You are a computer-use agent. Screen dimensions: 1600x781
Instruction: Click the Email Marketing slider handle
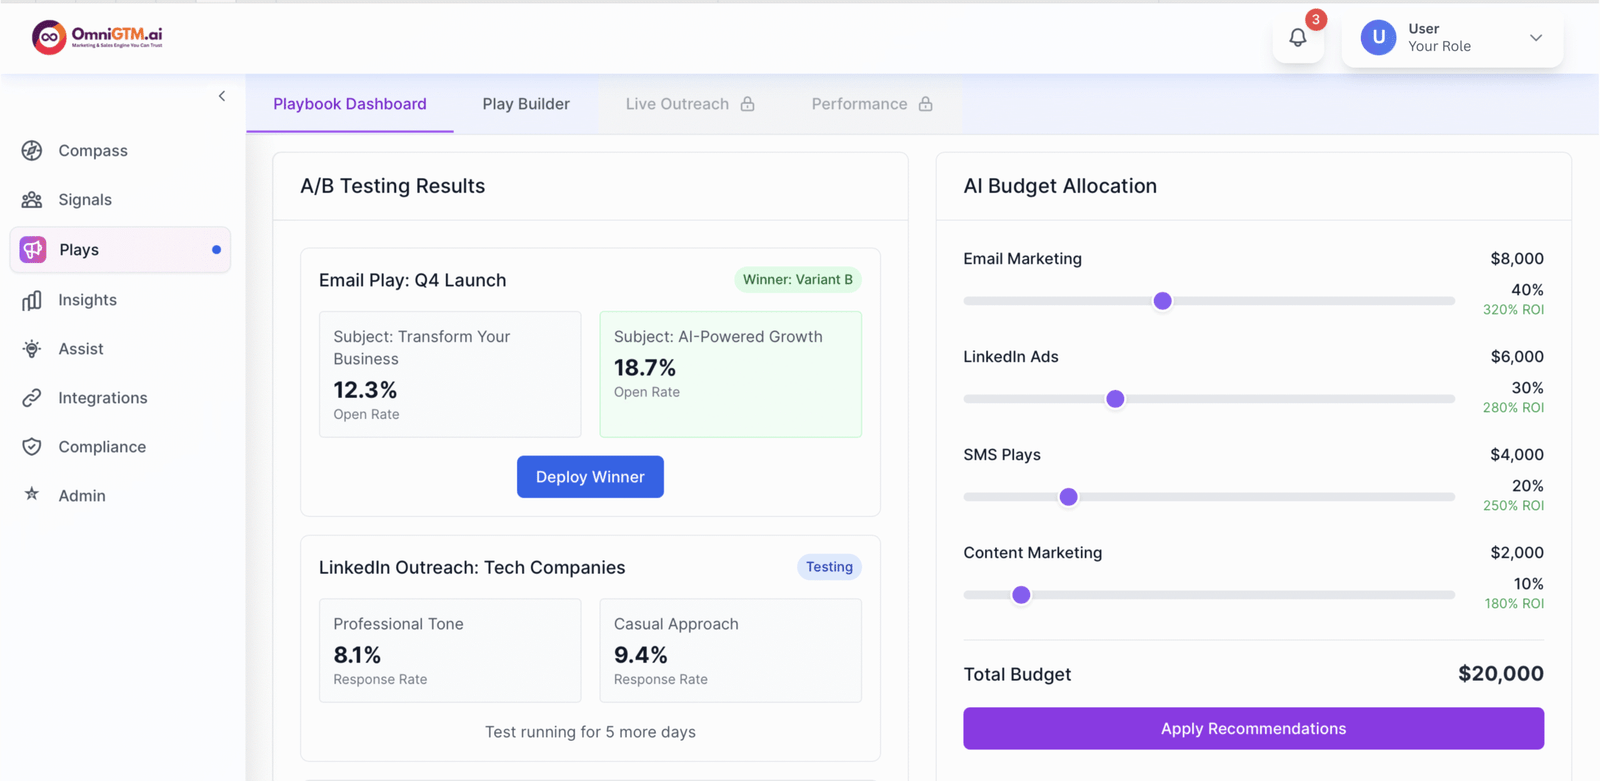[x=1162, y=301]
